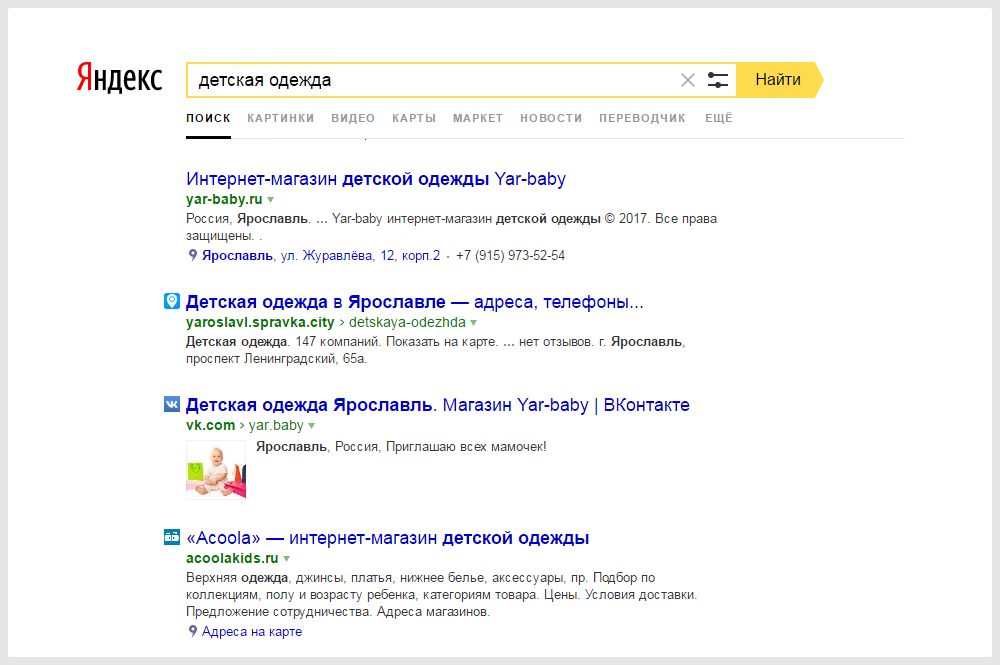Click the Acoola favicon icon
The image size is (1000, 665).
coord(172,537)
